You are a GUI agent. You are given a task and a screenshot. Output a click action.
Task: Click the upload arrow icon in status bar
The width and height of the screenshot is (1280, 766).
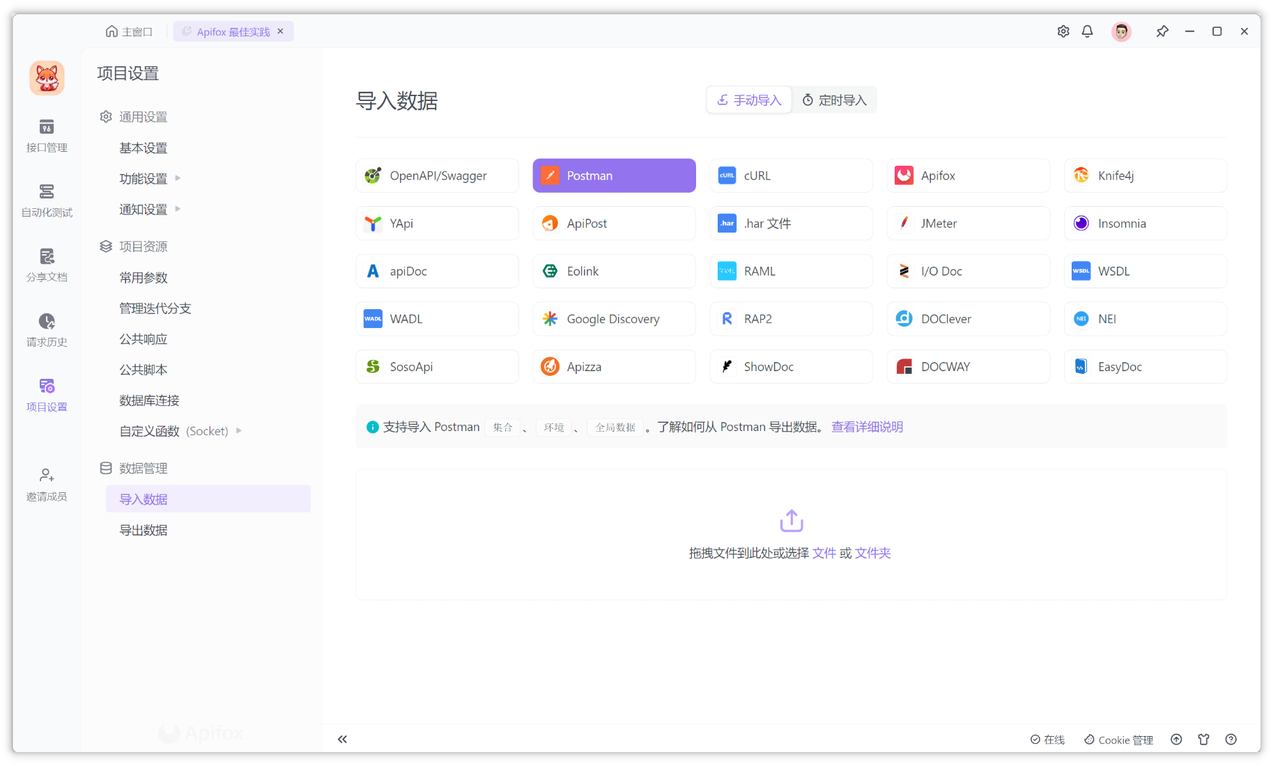[x=1176, y=740]
